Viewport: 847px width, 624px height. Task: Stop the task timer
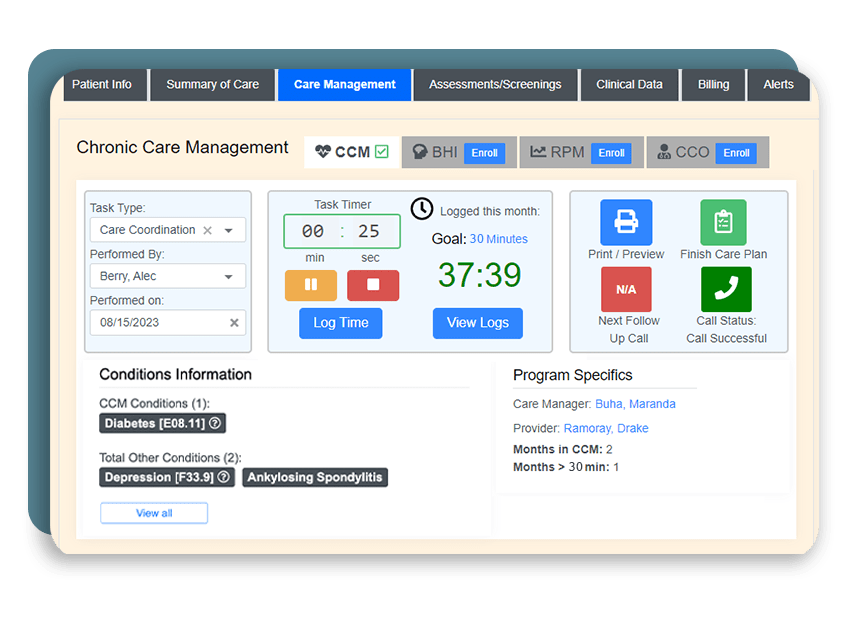tap(371, 285)
